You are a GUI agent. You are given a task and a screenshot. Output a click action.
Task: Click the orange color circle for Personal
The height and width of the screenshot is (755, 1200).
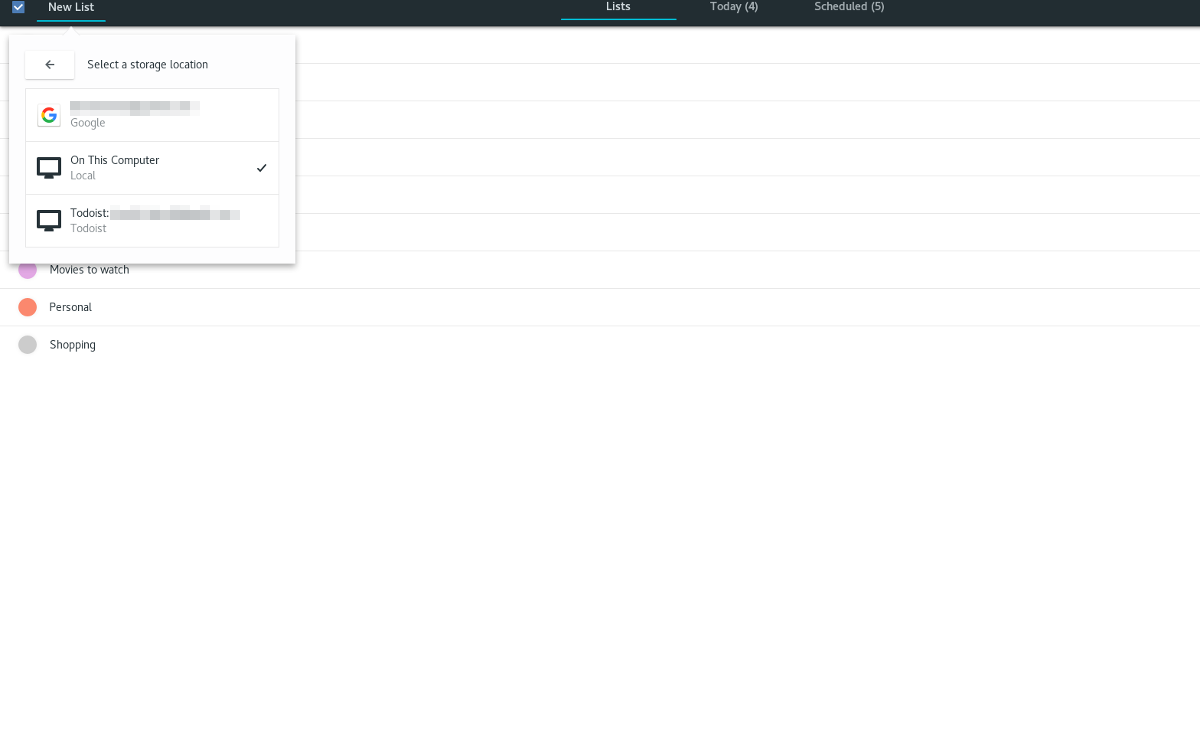28,307
